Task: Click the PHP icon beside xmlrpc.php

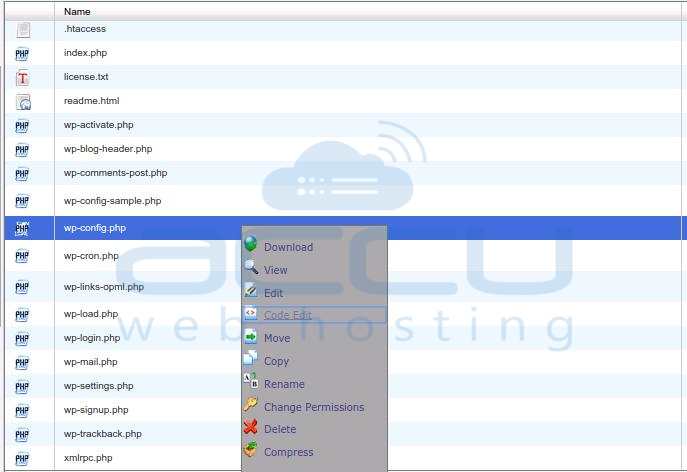Action: click(22, 459)
